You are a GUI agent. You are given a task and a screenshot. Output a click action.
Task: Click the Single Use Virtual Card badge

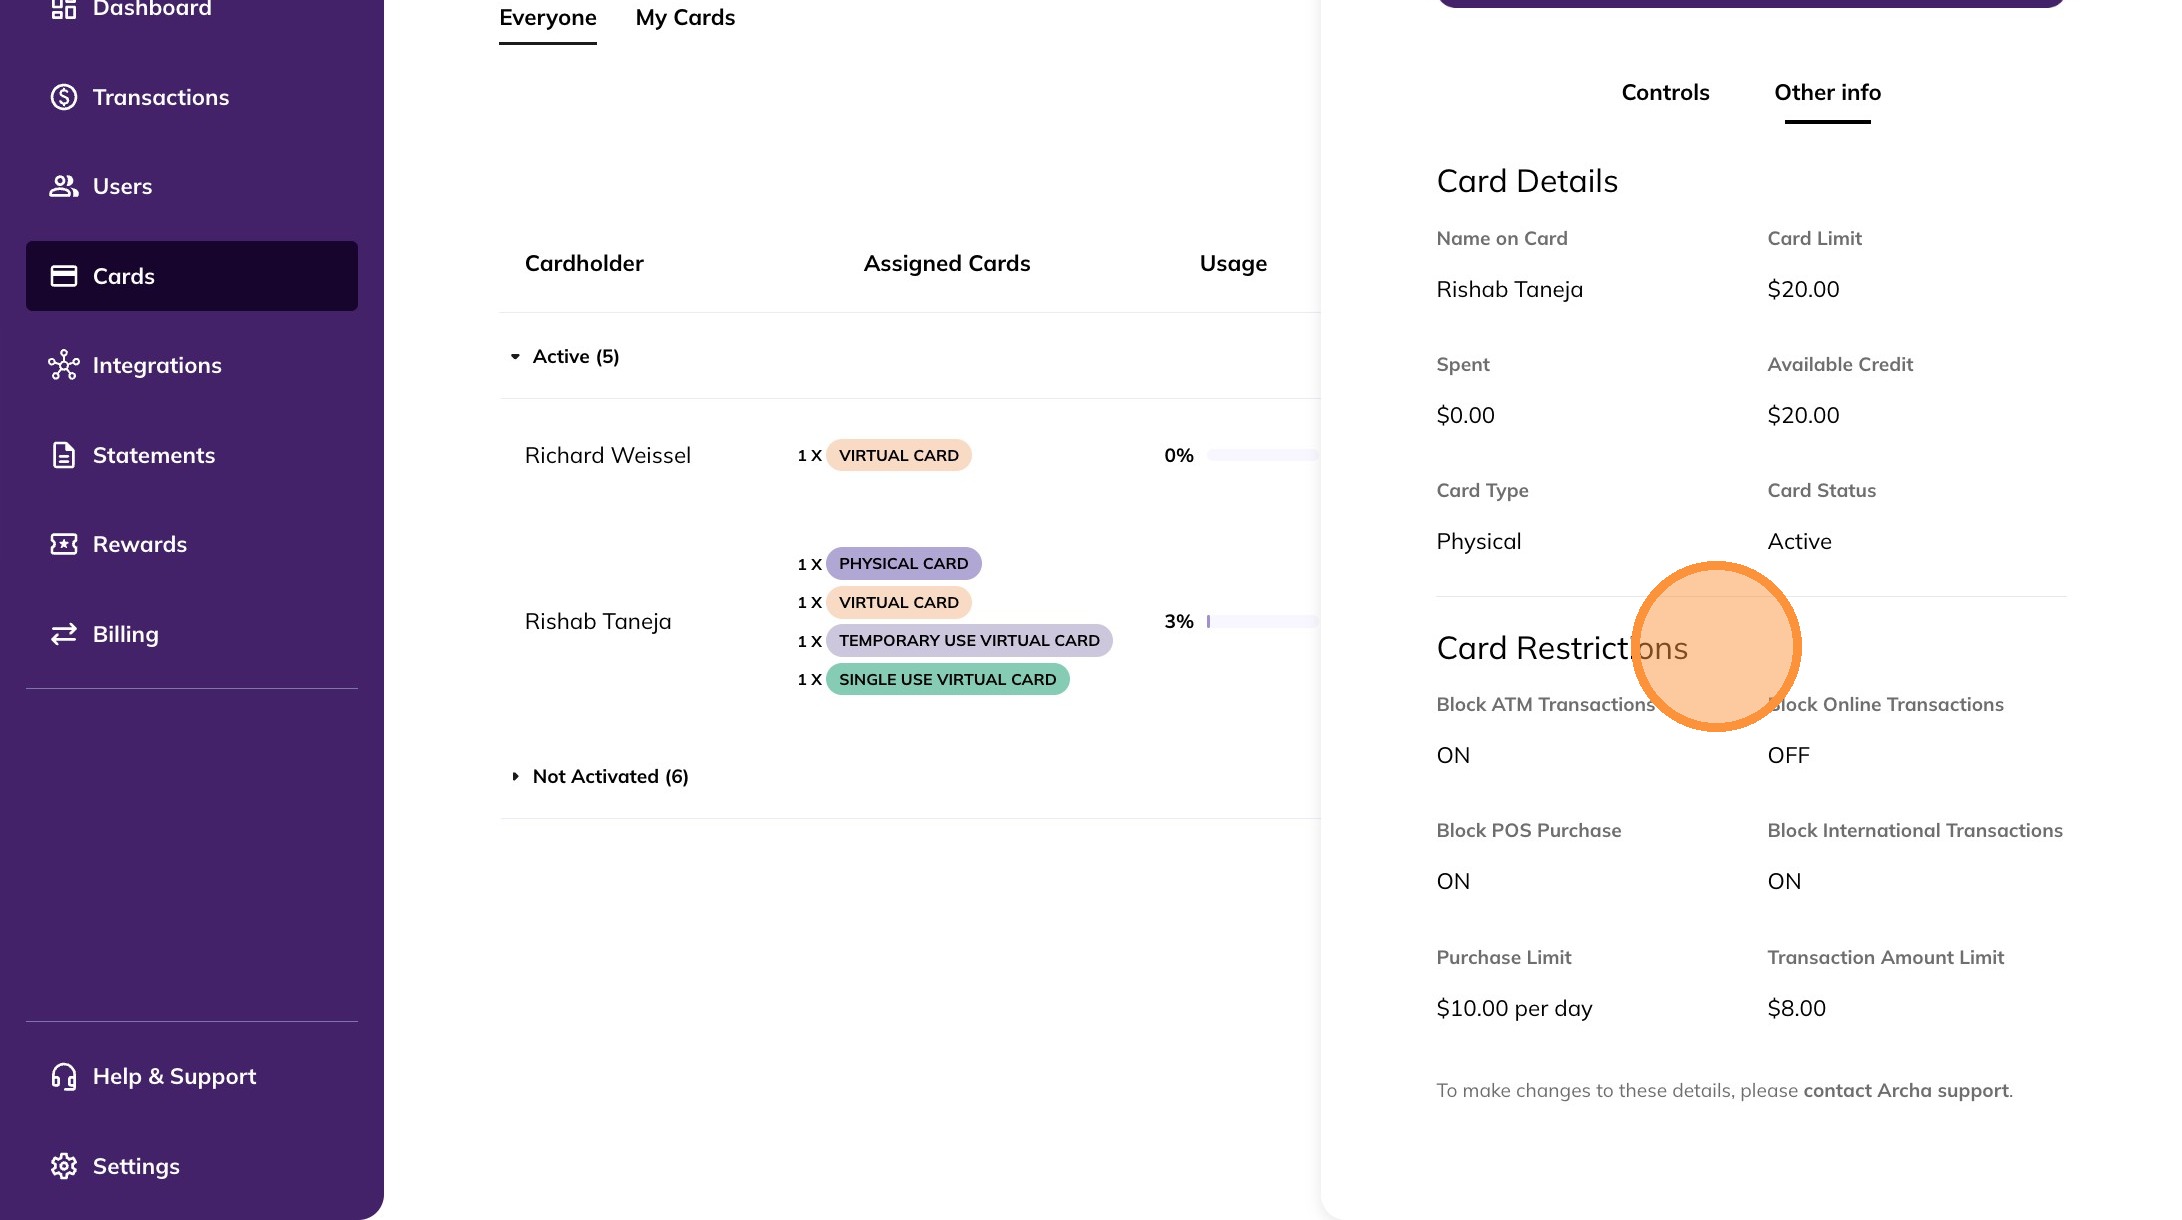tap(947, 680)
